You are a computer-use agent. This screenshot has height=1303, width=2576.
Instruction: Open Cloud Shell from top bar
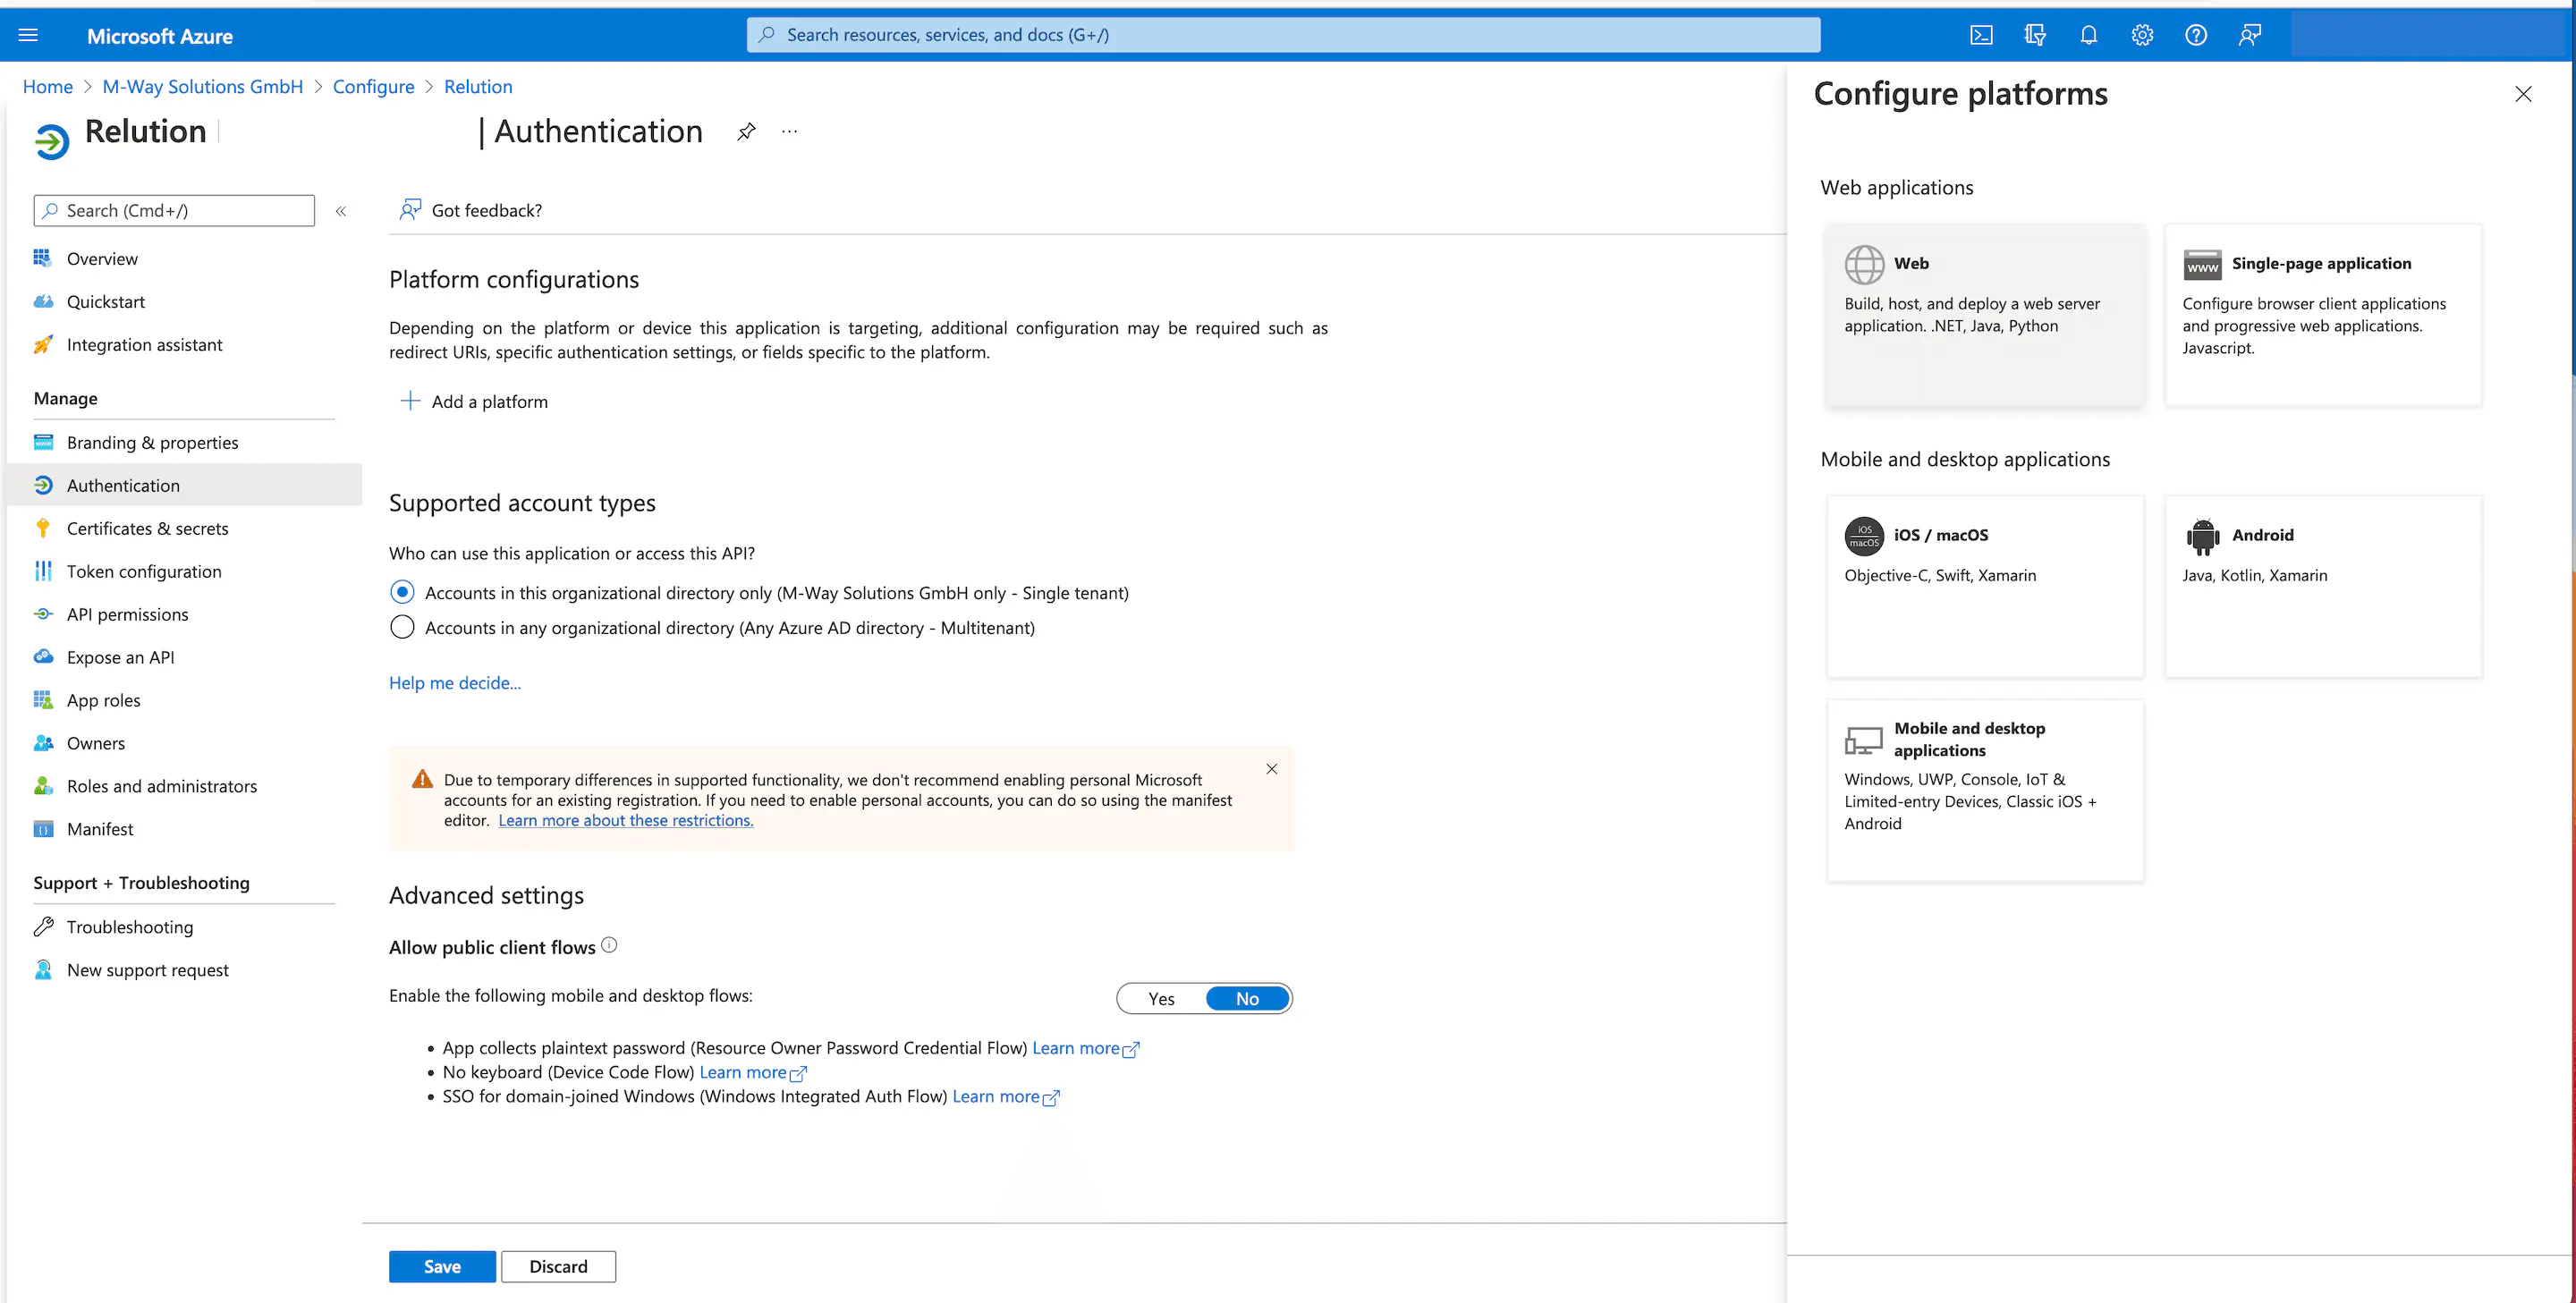[1981, 35]
